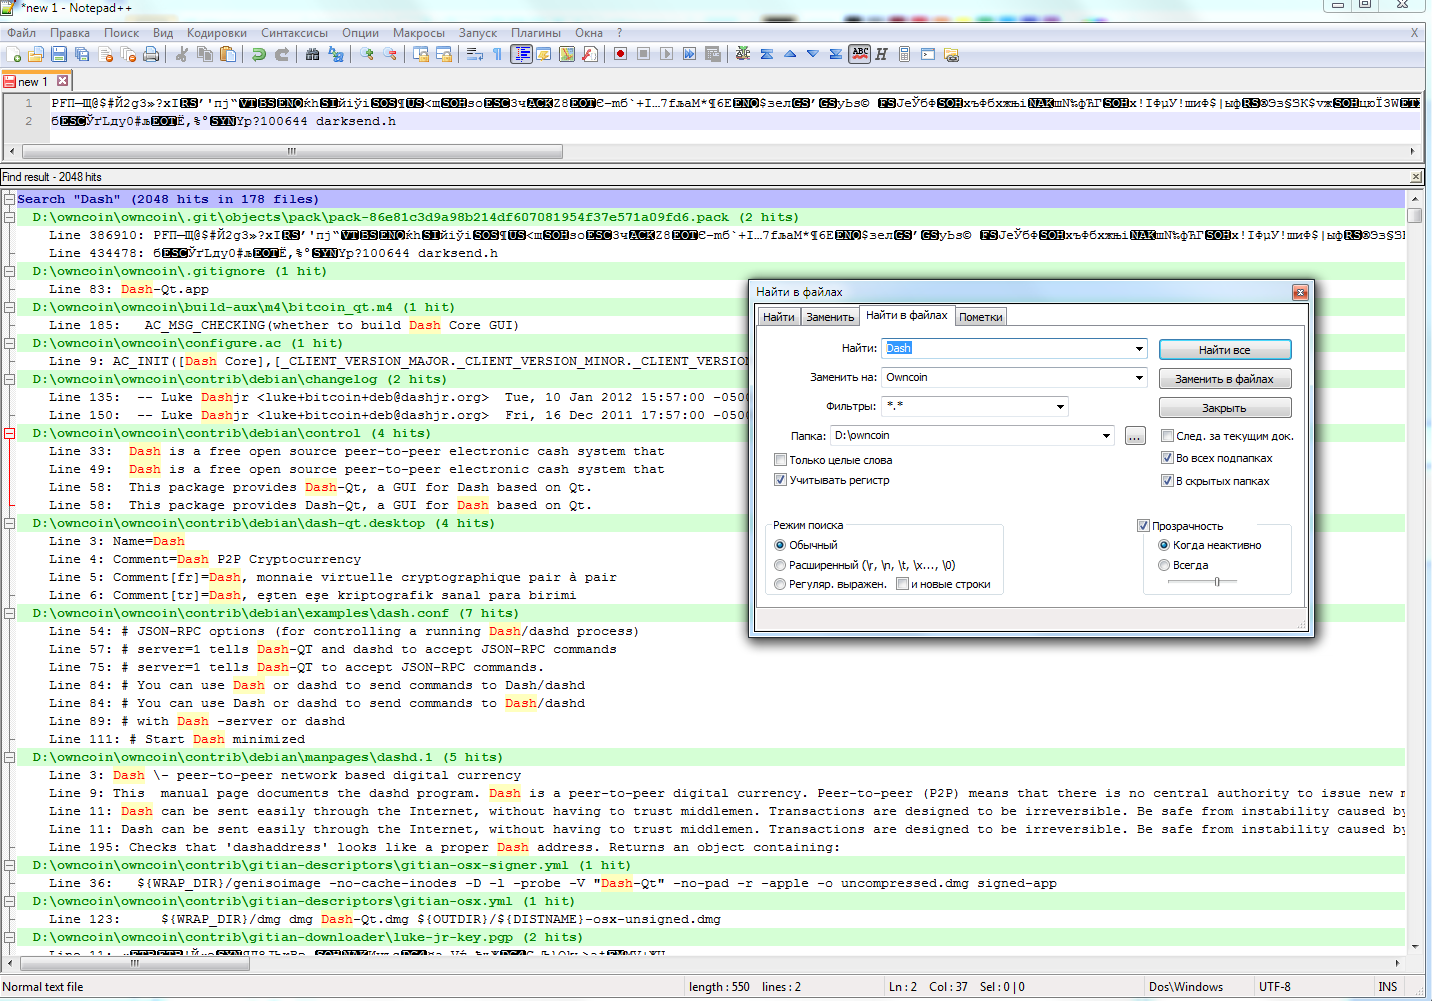1432x1001 pixels.
Task: Click the '...' folder browse button
Action: click(1135, 436)
